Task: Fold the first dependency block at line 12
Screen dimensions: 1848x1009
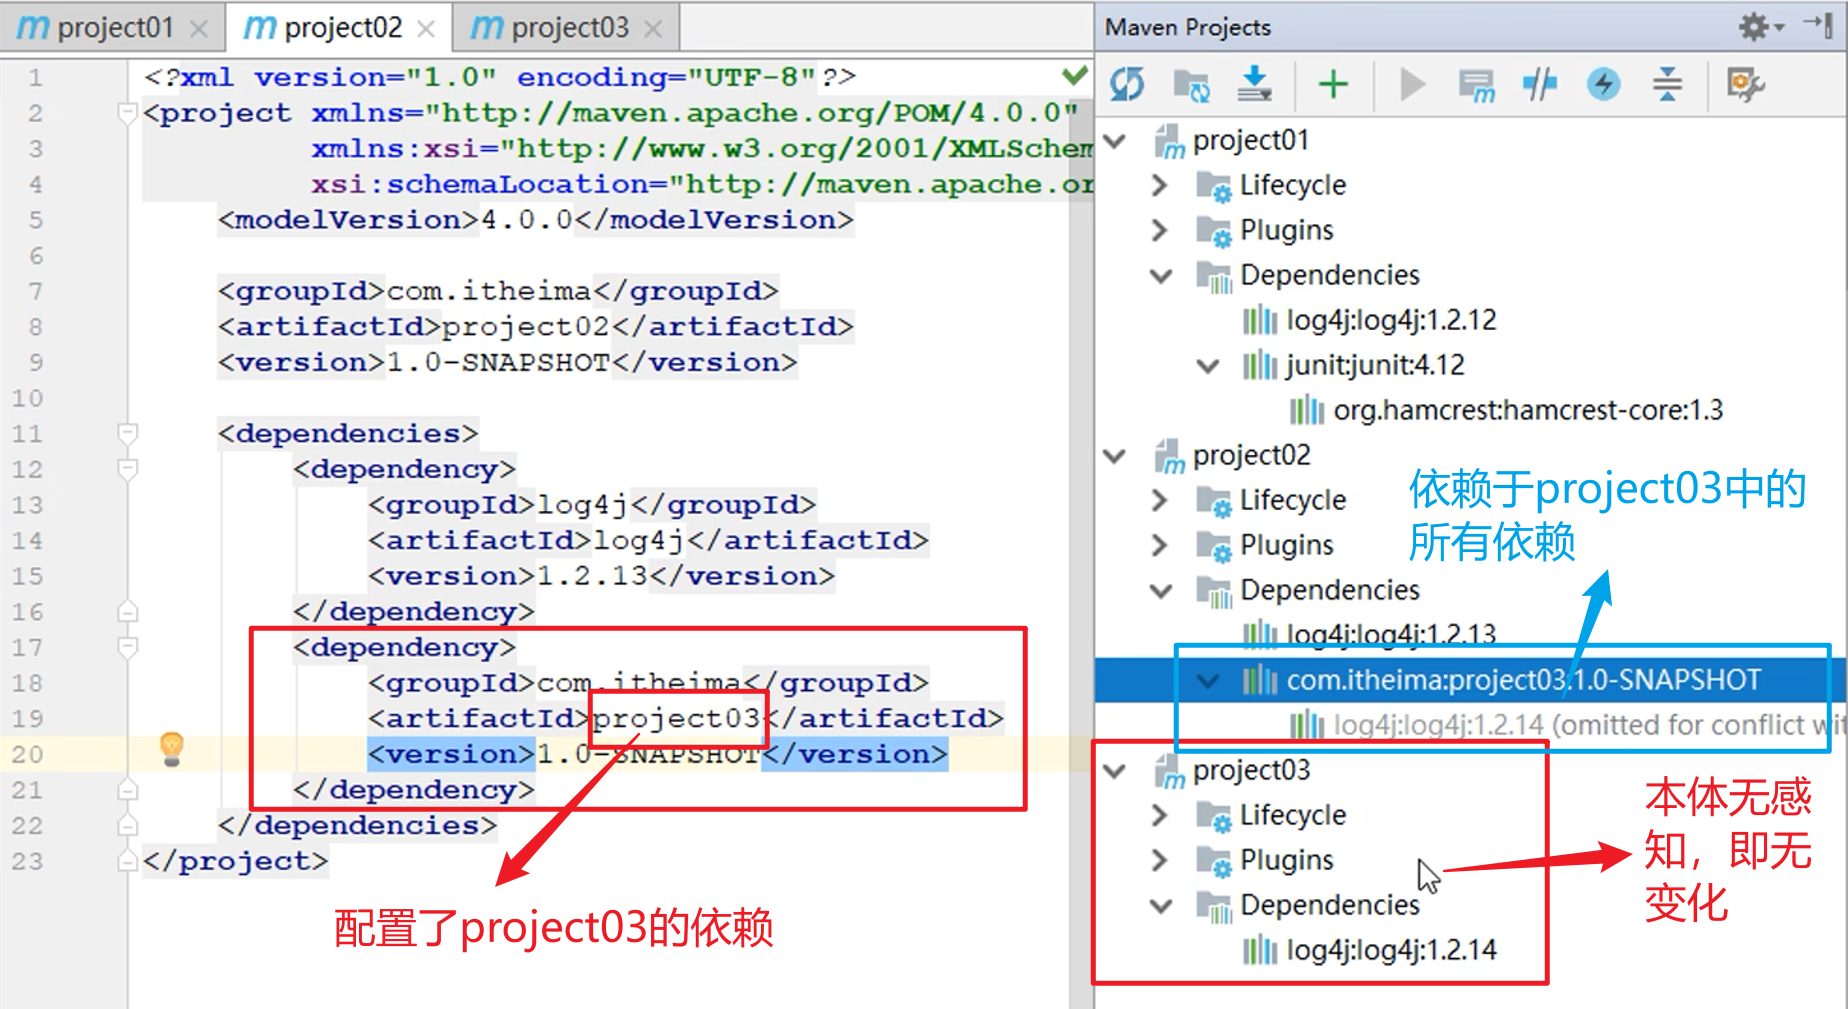Action: click(x=127, y=469)
